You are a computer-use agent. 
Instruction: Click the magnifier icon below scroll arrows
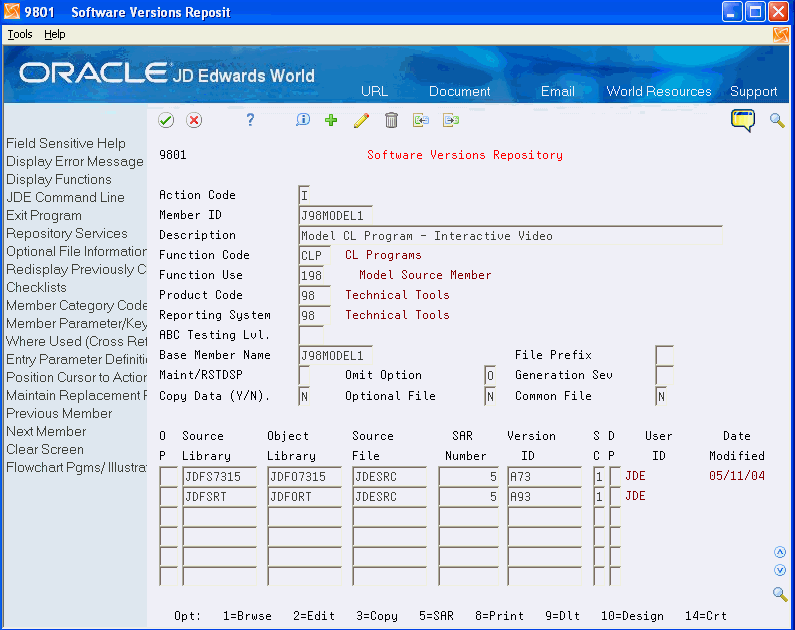coord(780,594)
